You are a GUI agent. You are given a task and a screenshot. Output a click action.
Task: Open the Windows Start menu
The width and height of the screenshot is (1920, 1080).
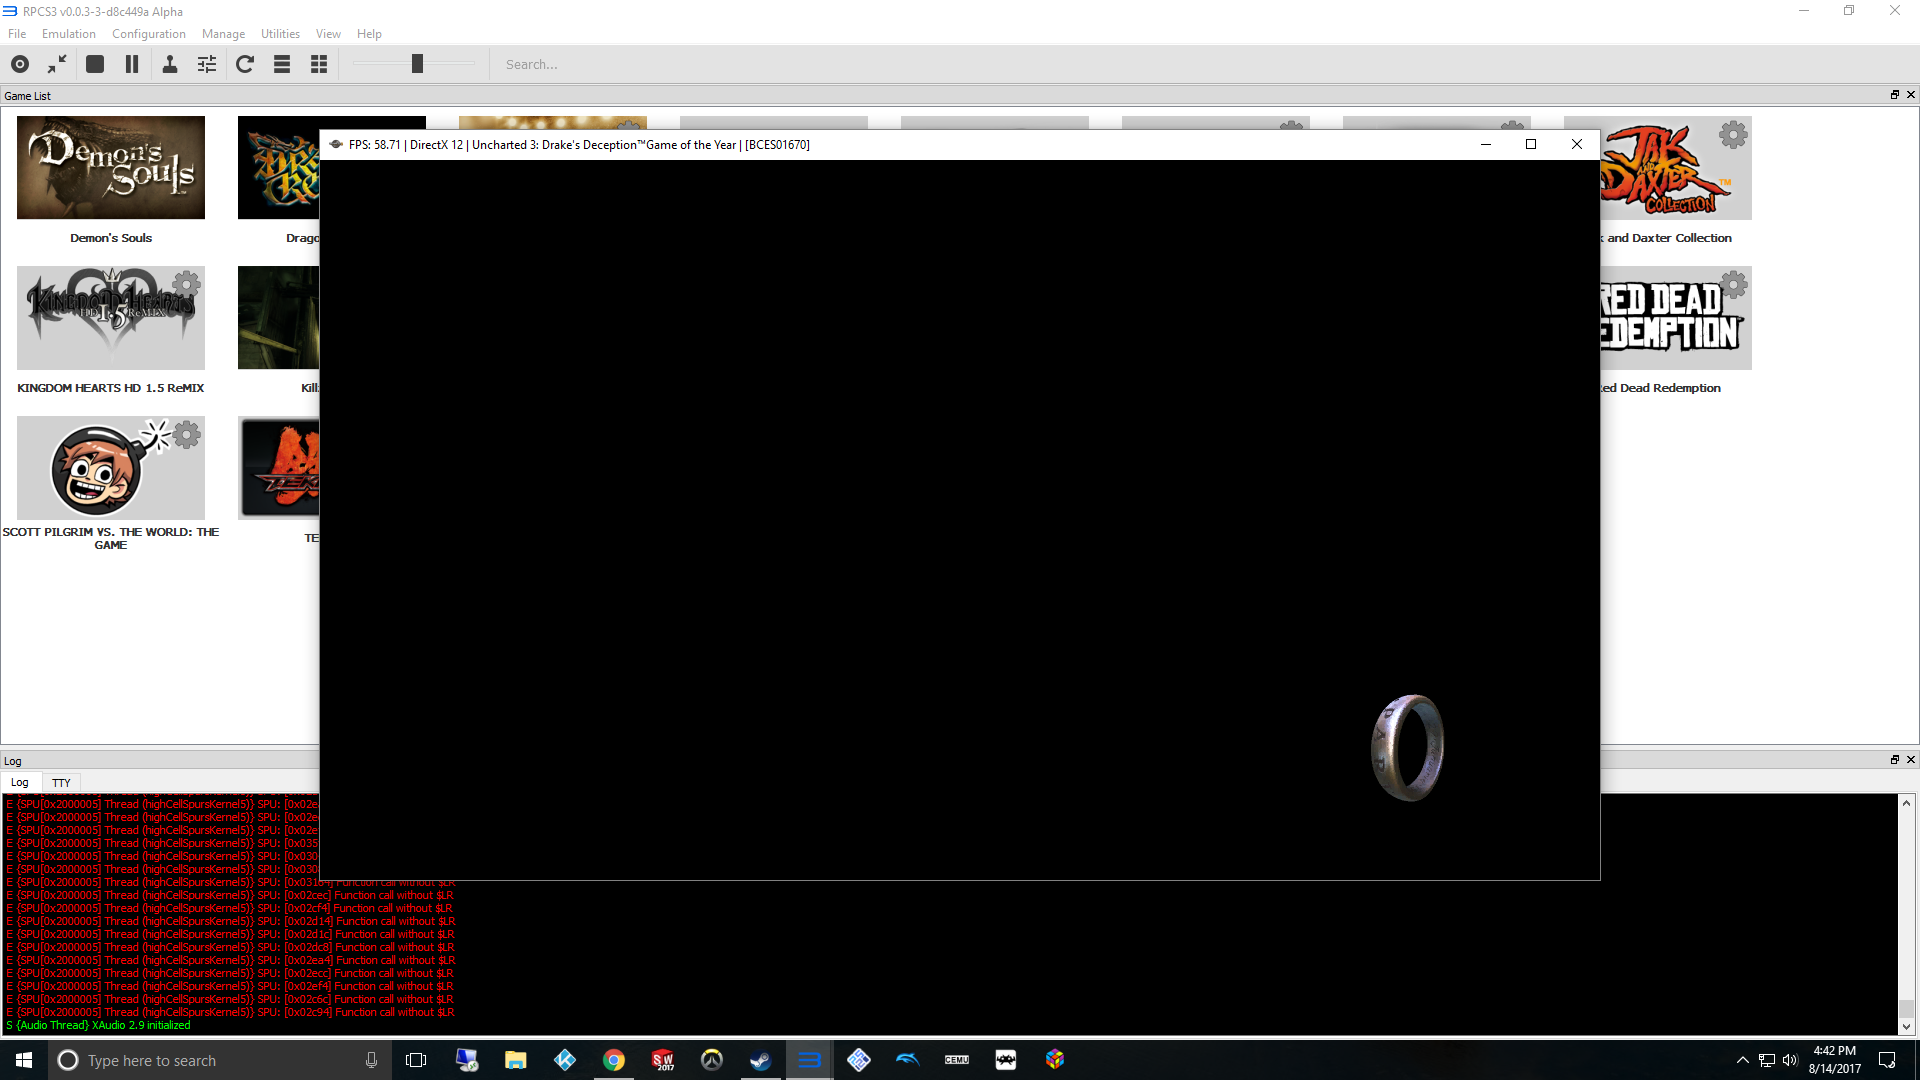click(x=24, y=1060)
